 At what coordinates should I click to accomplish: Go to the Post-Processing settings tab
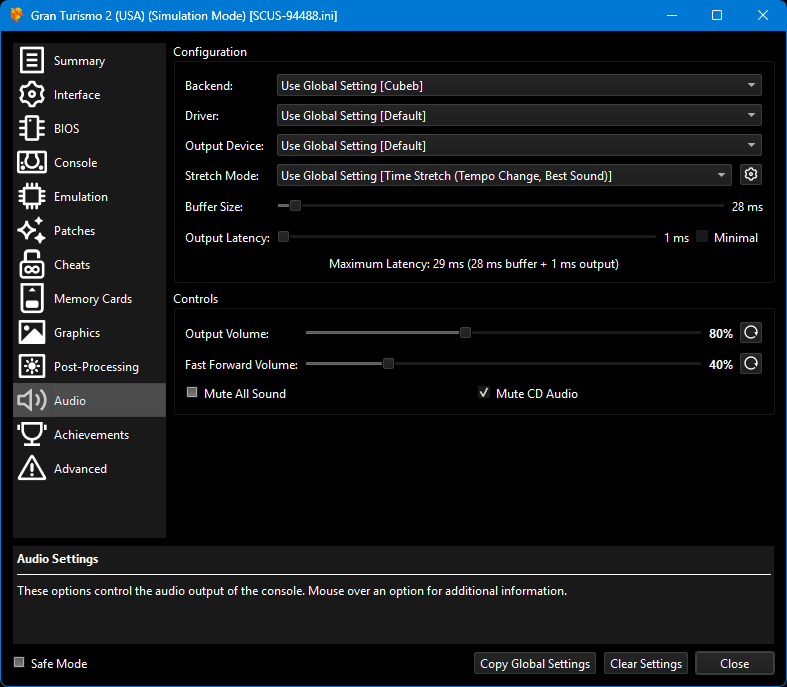[x=96, y=367]
